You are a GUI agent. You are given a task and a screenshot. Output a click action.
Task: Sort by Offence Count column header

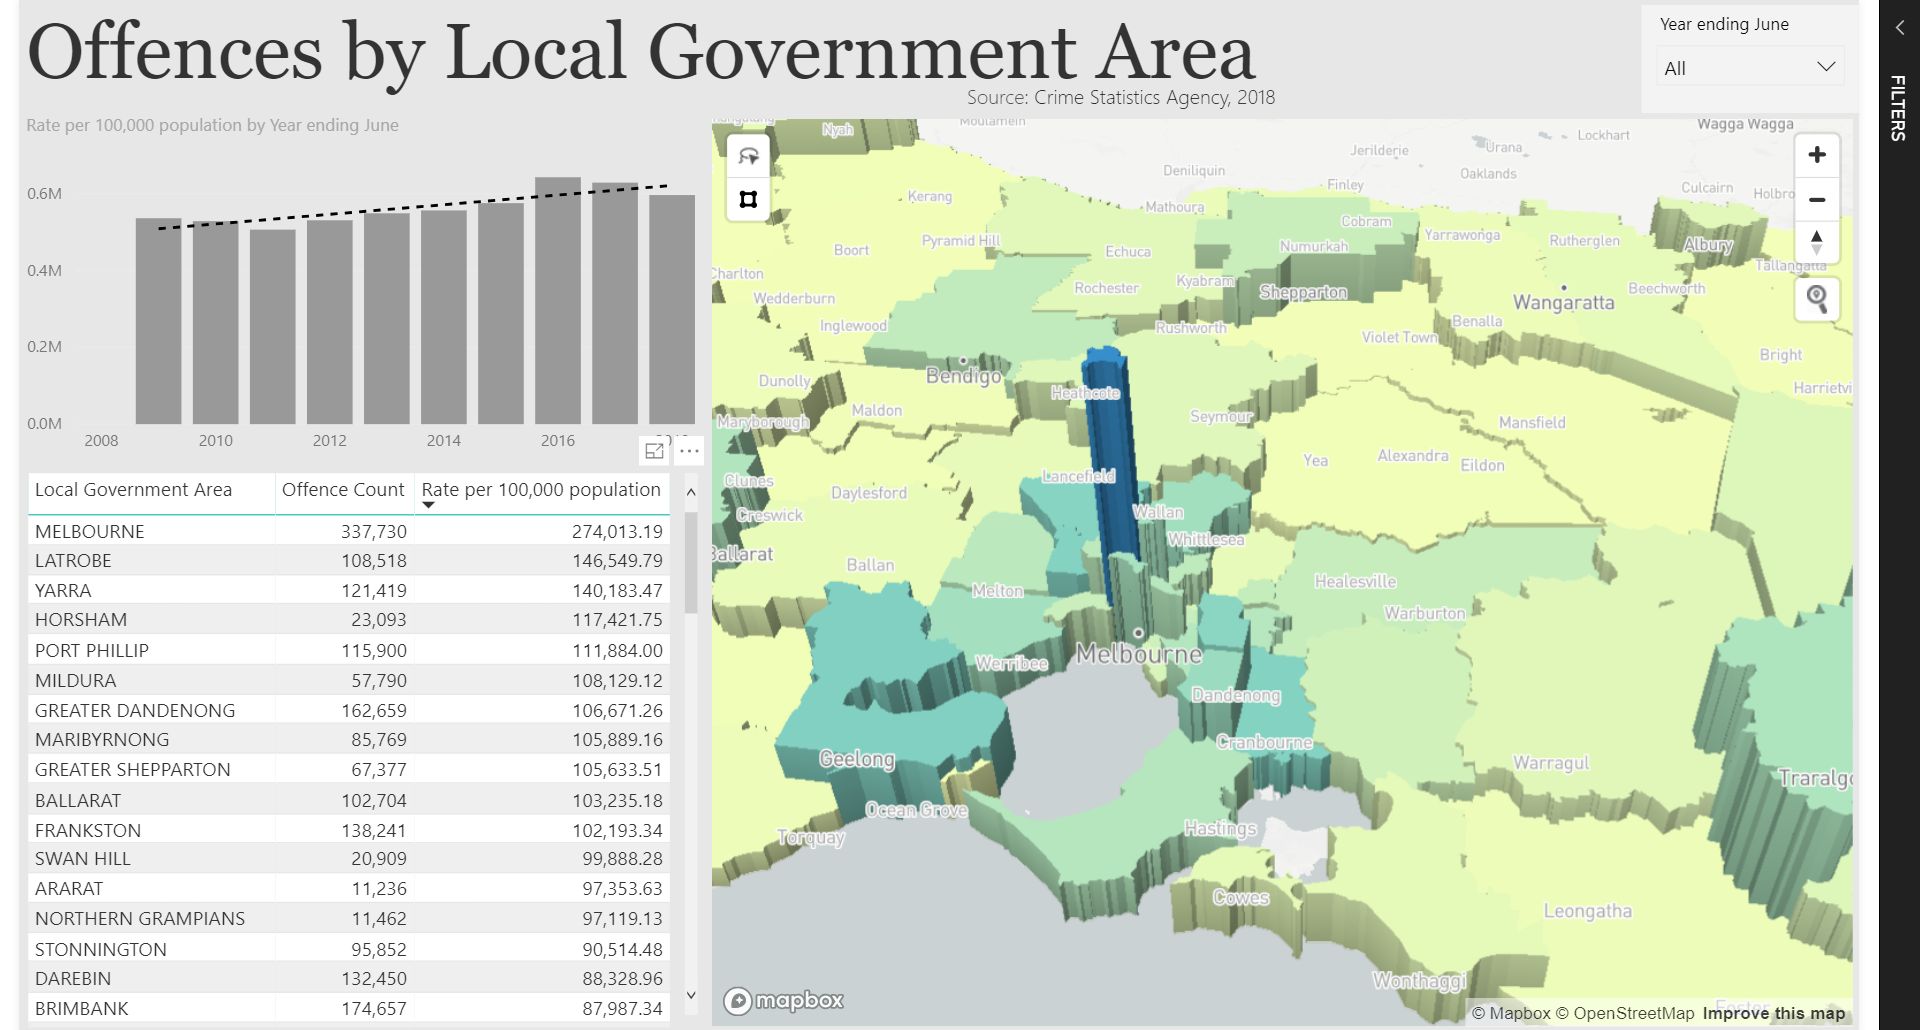click(343, 490)
